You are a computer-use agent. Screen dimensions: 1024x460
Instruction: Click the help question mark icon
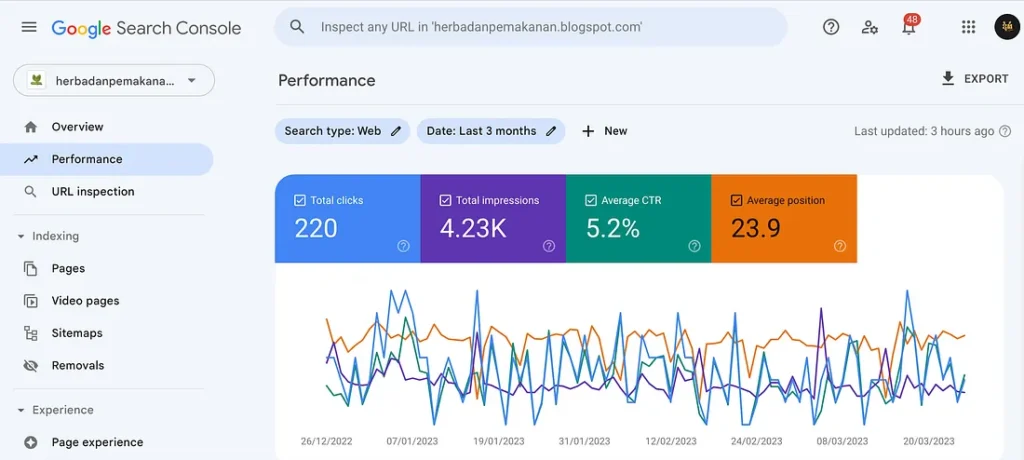coord(831,27)
